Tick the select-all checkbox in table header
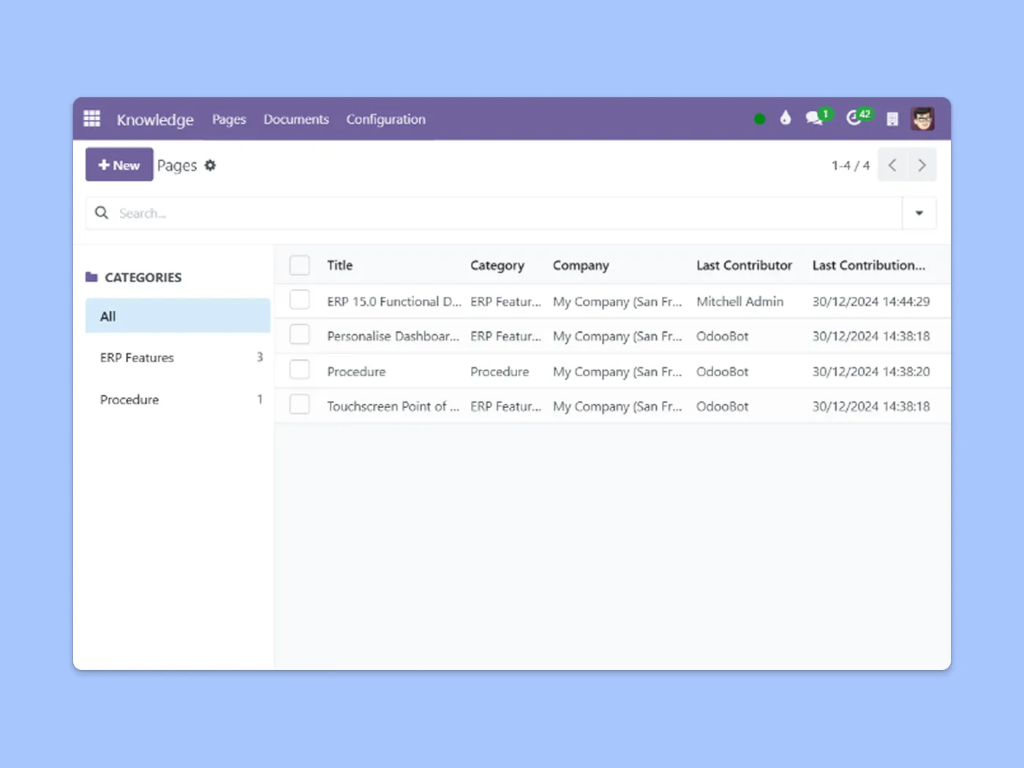The height and width of the screenshot is (768, 1024). click(300, 265)
